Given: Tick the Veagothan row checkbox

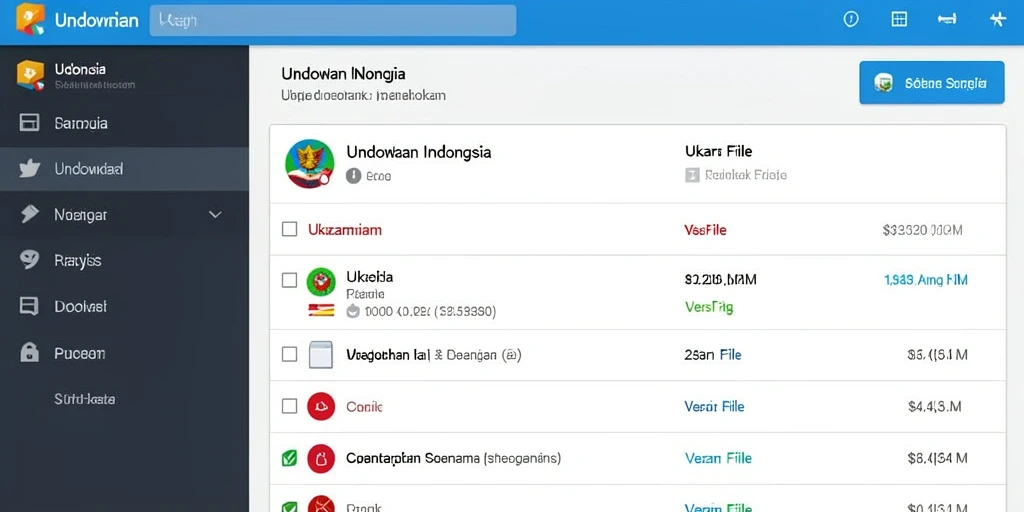Looking at the screenshot, I should 289,355.
